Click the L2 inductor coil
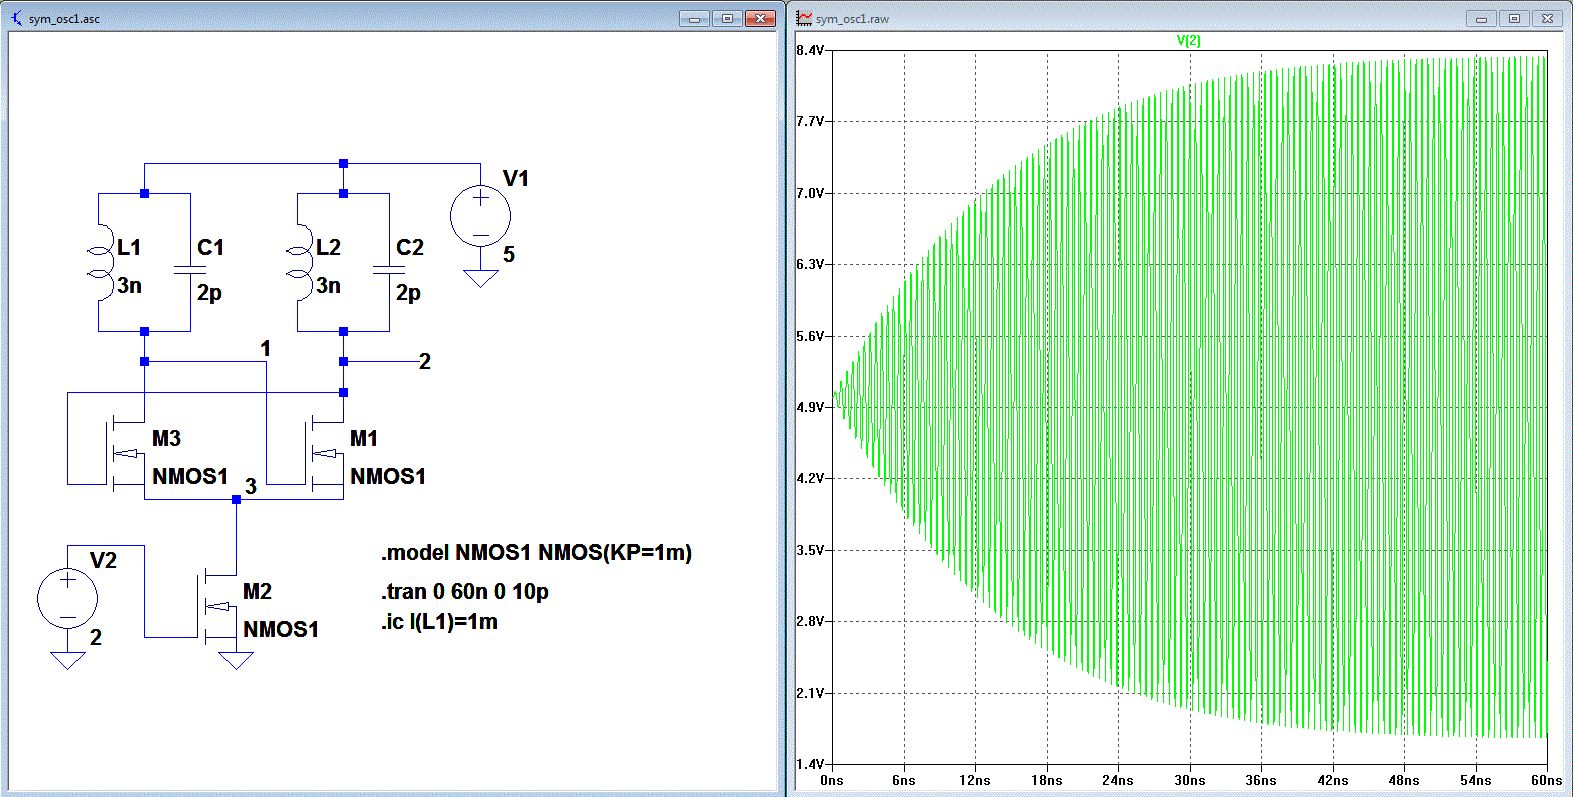This screenshot has height=797, width=1573. tap(298, 262)
